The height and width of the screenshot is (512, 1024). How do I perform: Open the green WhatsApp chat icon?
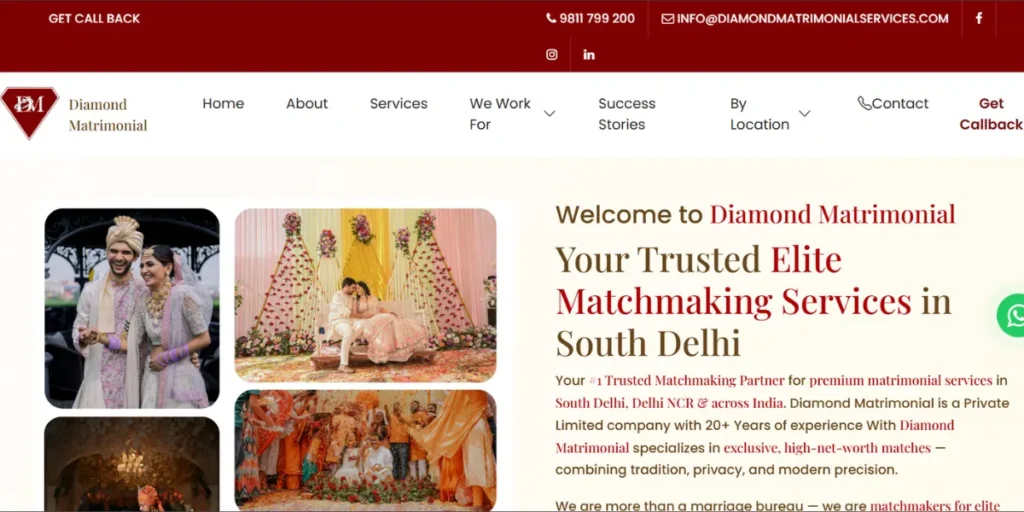pos(1011,315)
